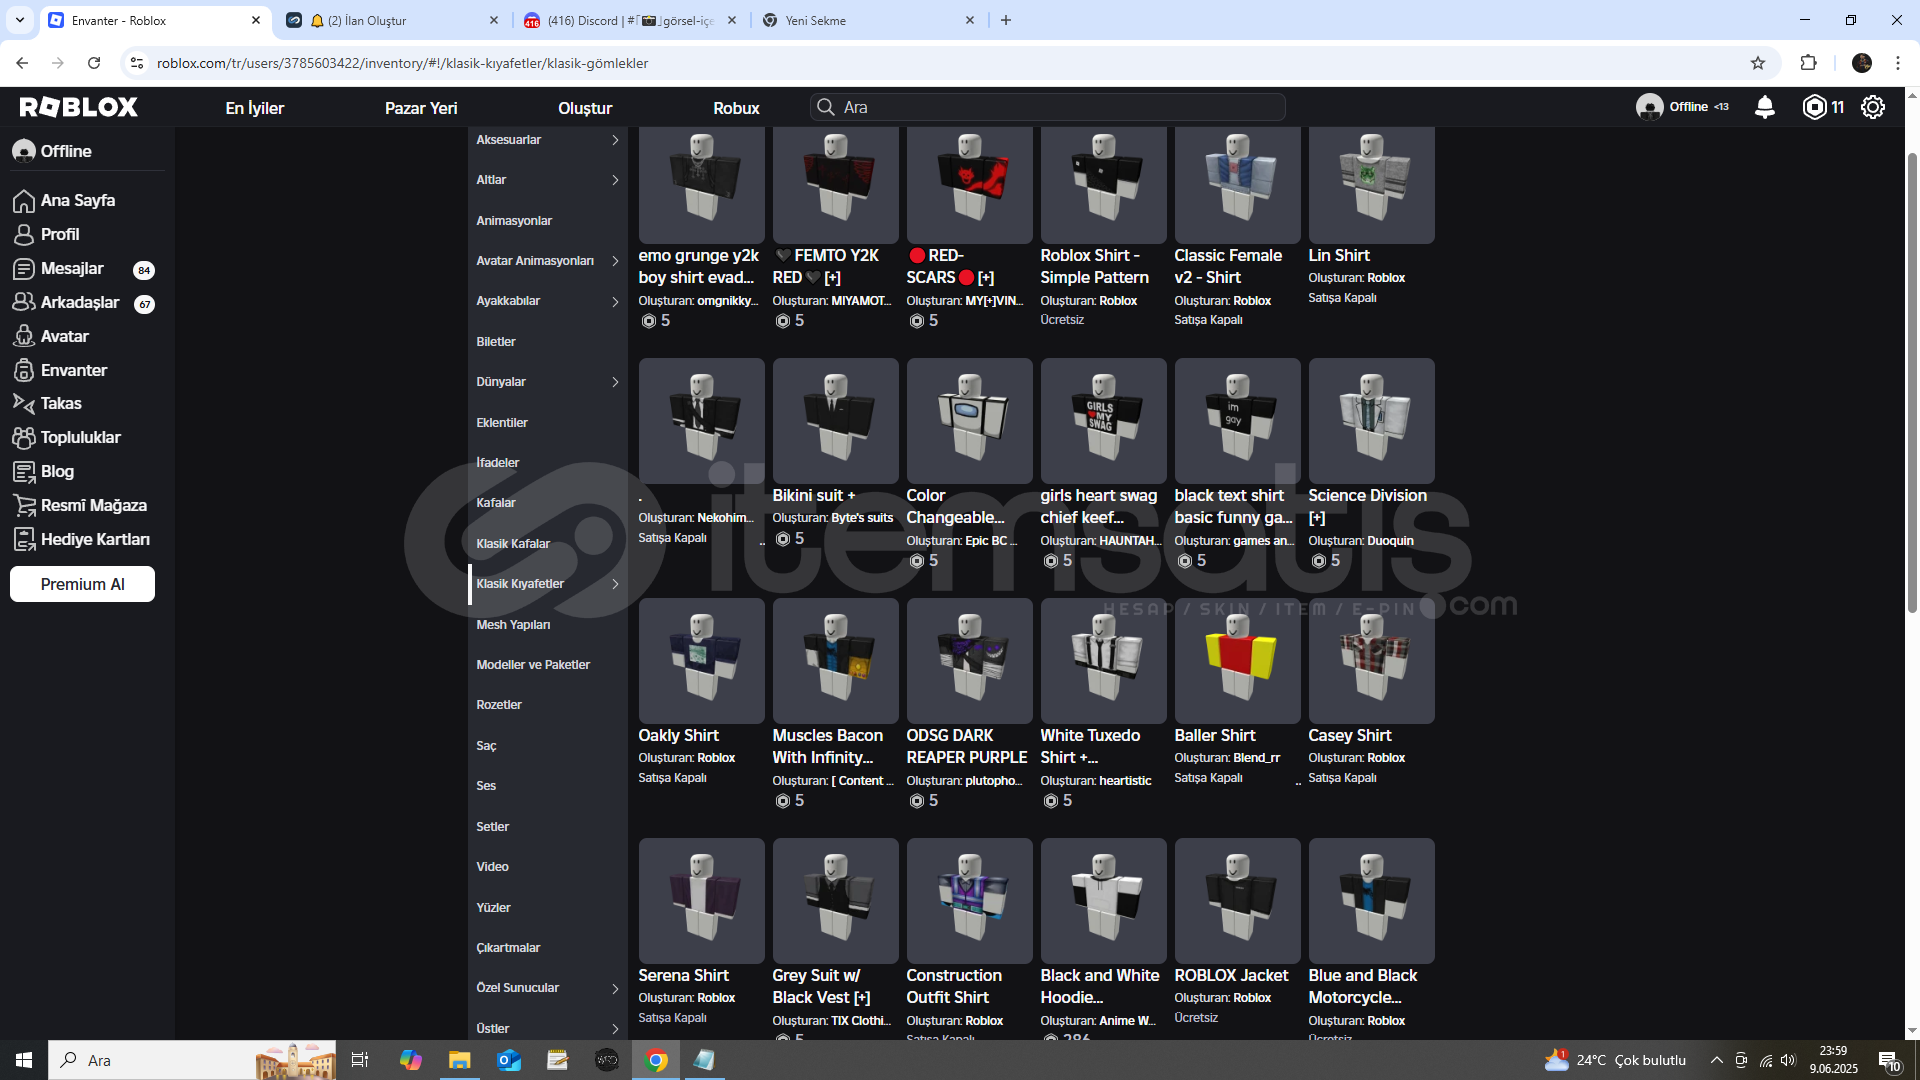Viewport: 1920px width, 1080px height.
Task: Open the settings gear icon
Action: click(1873, 107)
